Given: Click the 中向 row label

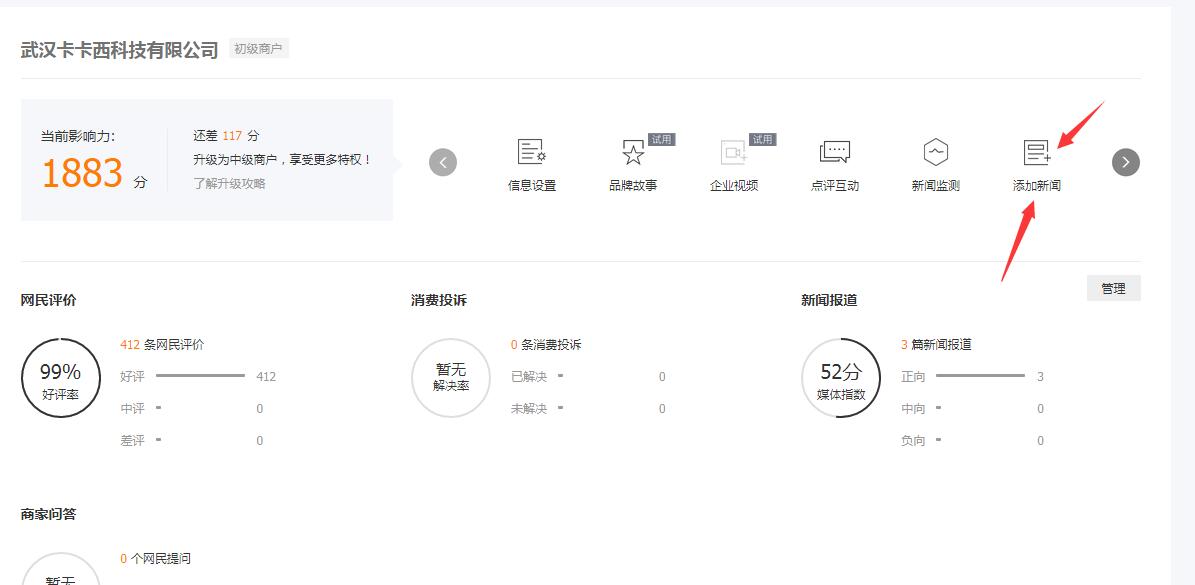Looking at the screenshot, I should coord(913,409).
